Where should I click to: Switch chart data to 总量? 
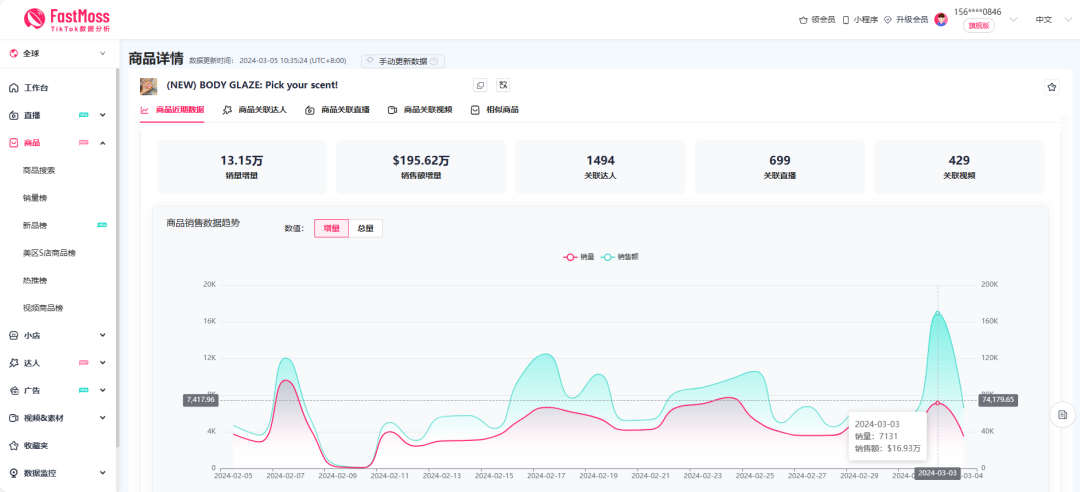tap(365, 228)
